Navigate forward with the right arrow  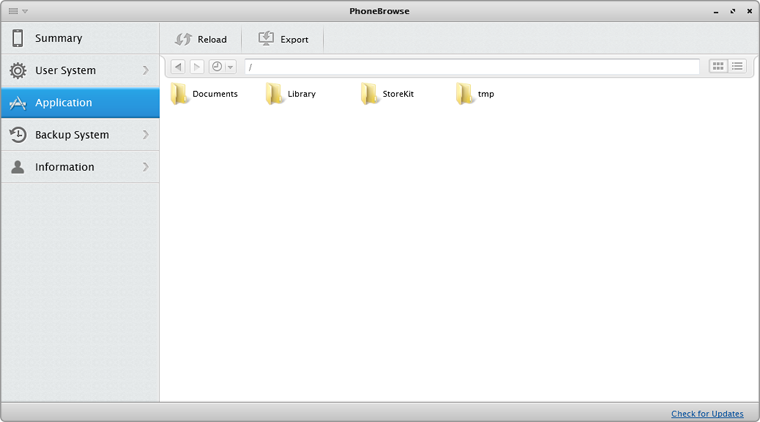[x=197, y=67]
